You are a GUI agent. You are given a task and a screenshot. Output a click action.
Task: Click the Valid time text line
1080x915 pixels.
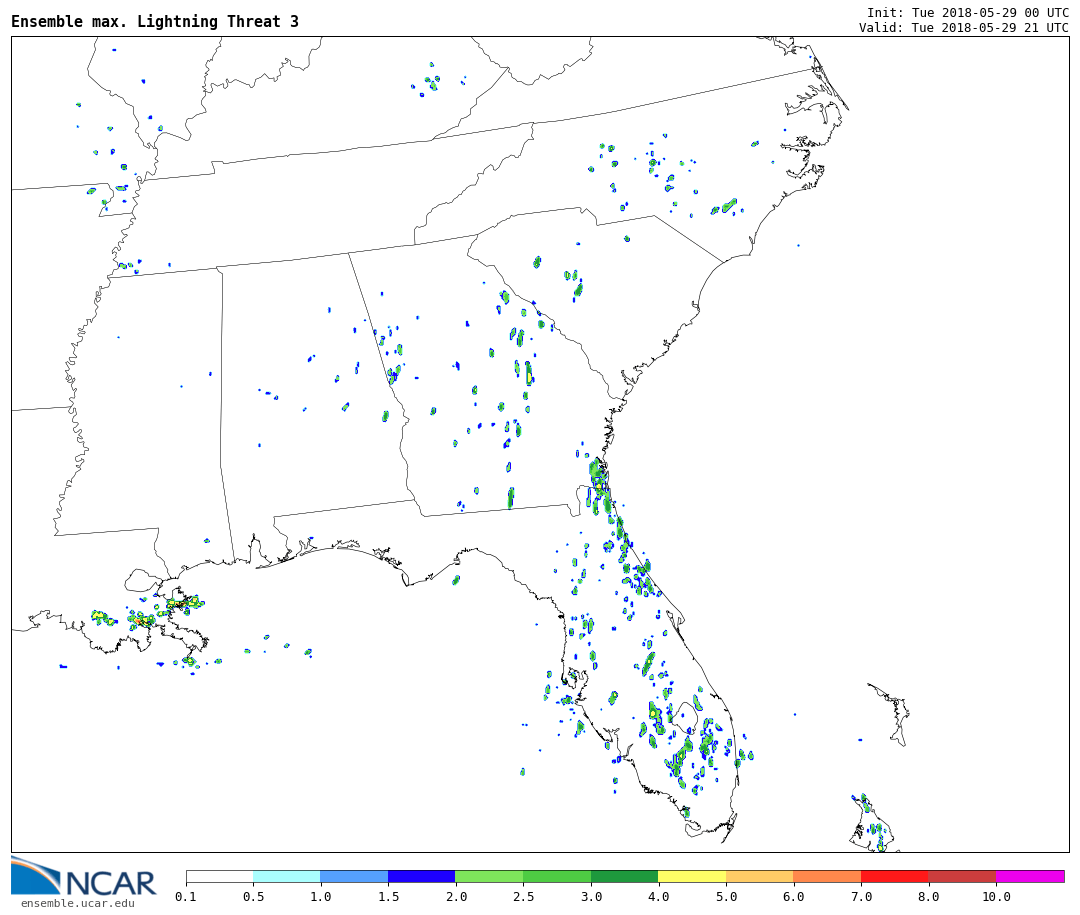coord(963,28)
